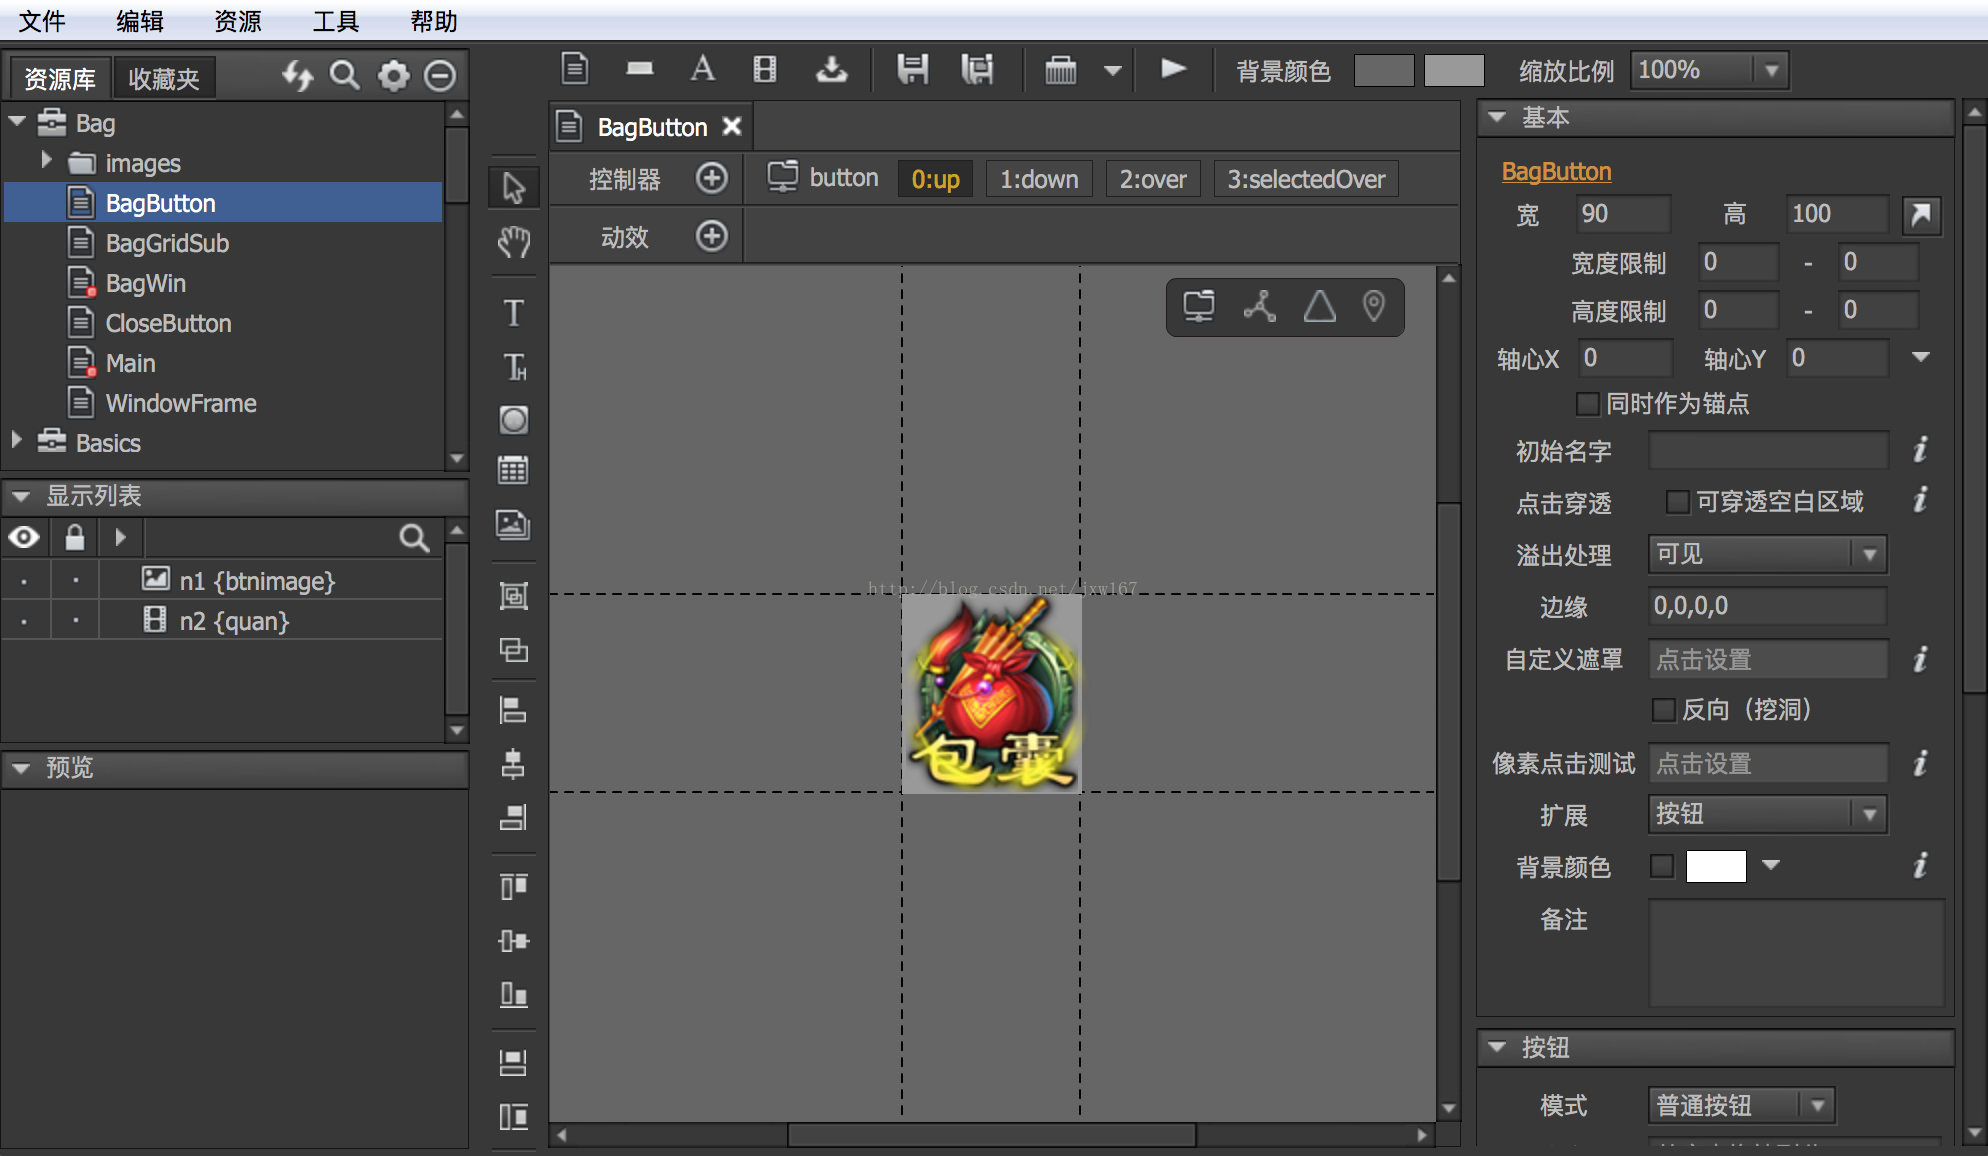Expand the Basics package in the library
The width and height of the screenshot is (1988, 1156).
click(16, 441)
